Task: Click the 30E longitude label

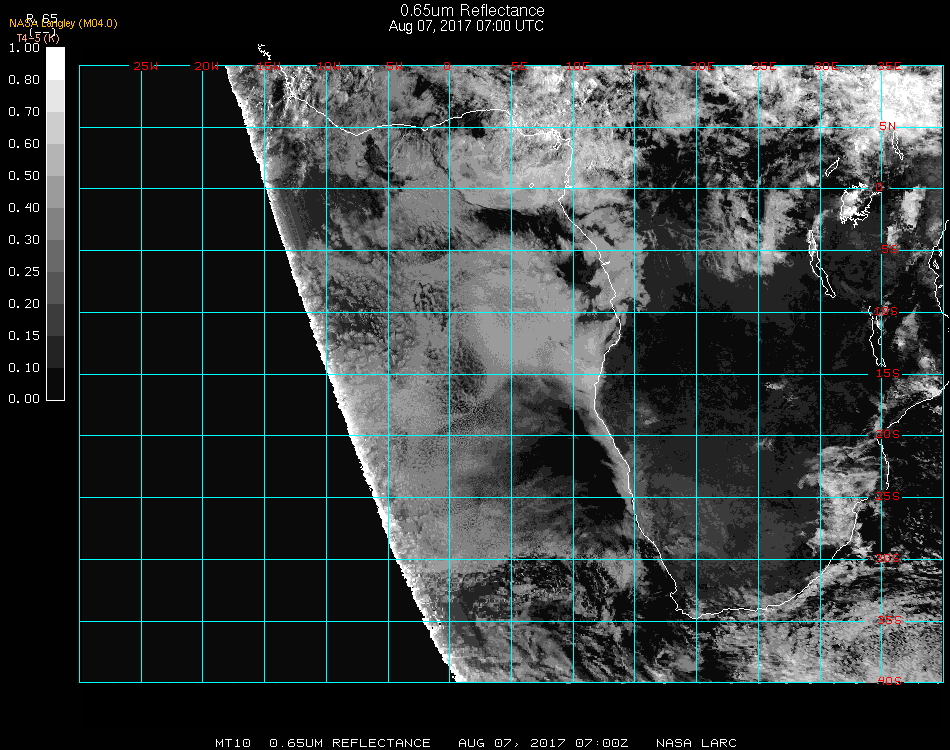Action: click(x=826, y=66)
